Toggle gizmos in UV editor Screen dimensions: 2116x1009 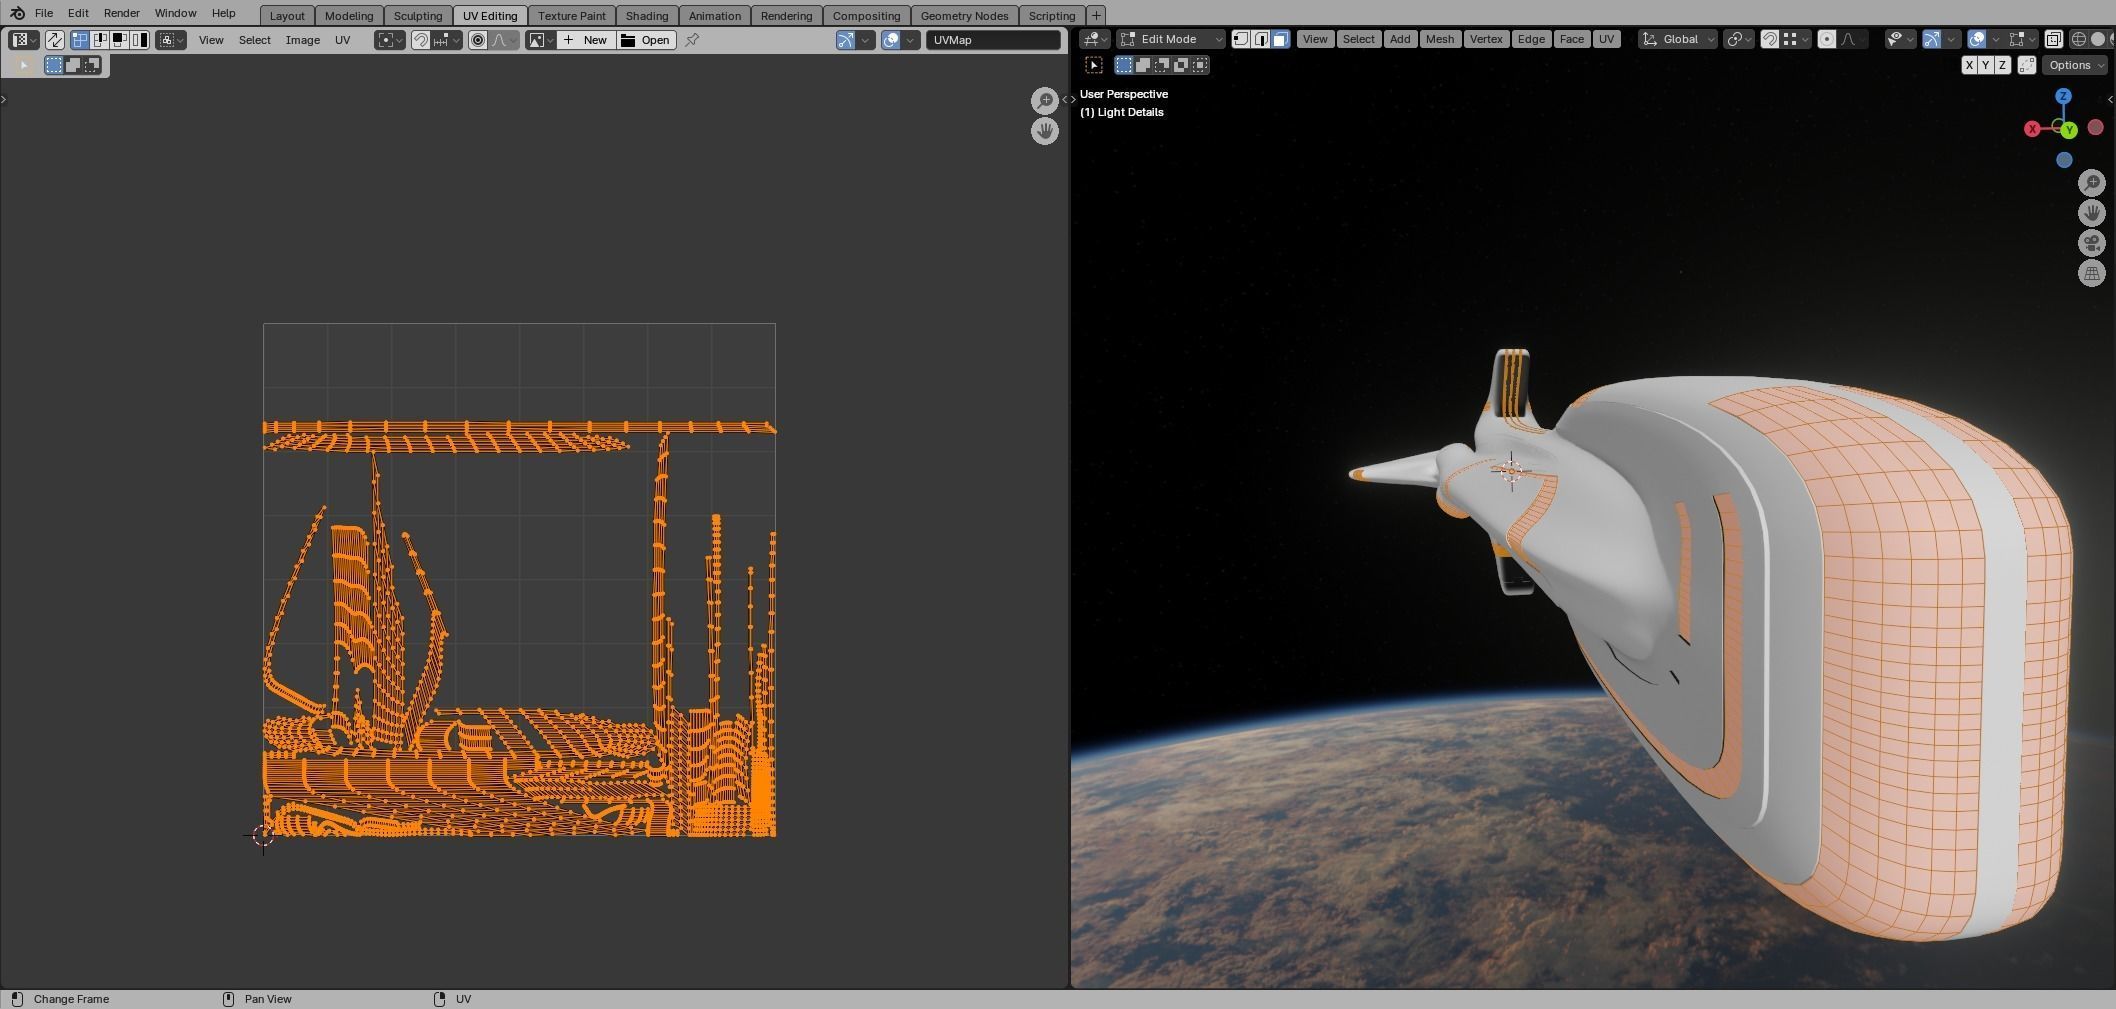[846, 40]
